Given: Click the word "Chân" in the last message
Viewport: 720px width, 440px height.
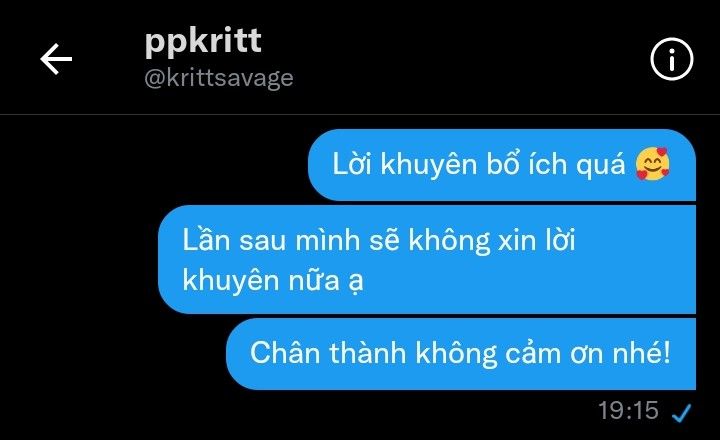Looking at the screenshot, I should coord(283,353).
